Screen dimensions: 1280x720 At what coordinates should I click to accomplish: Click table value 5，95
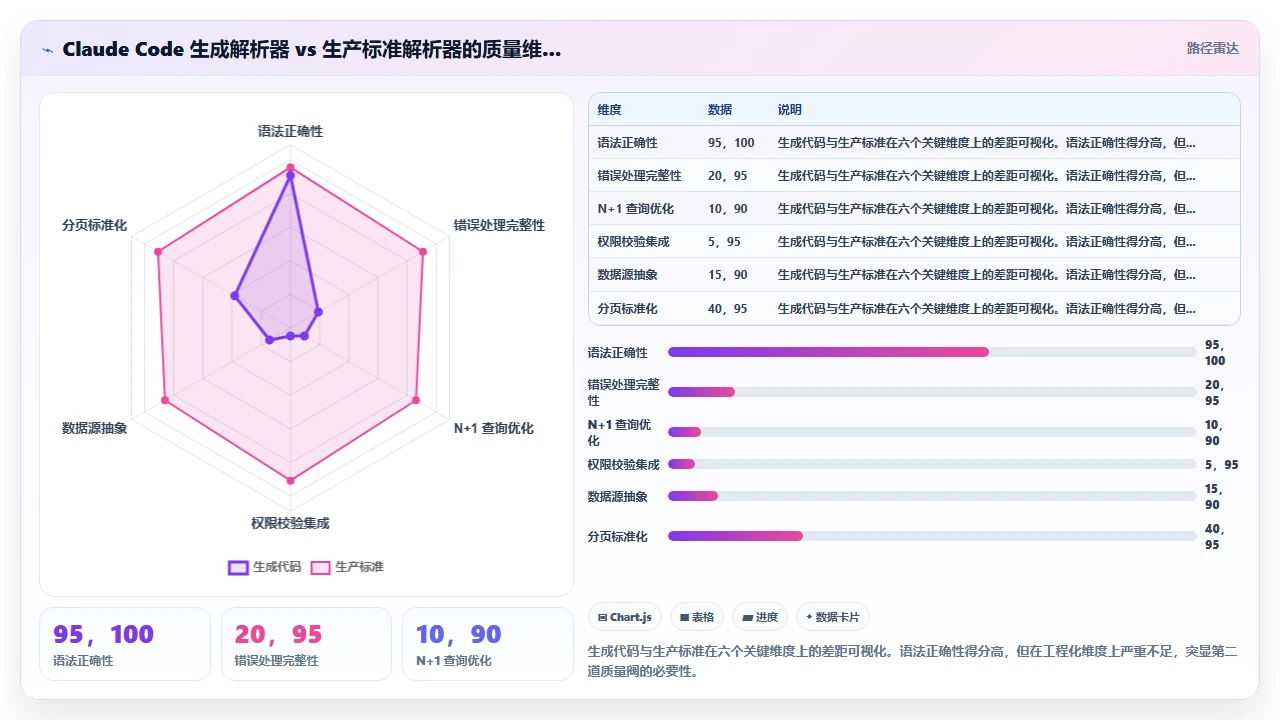725,242
